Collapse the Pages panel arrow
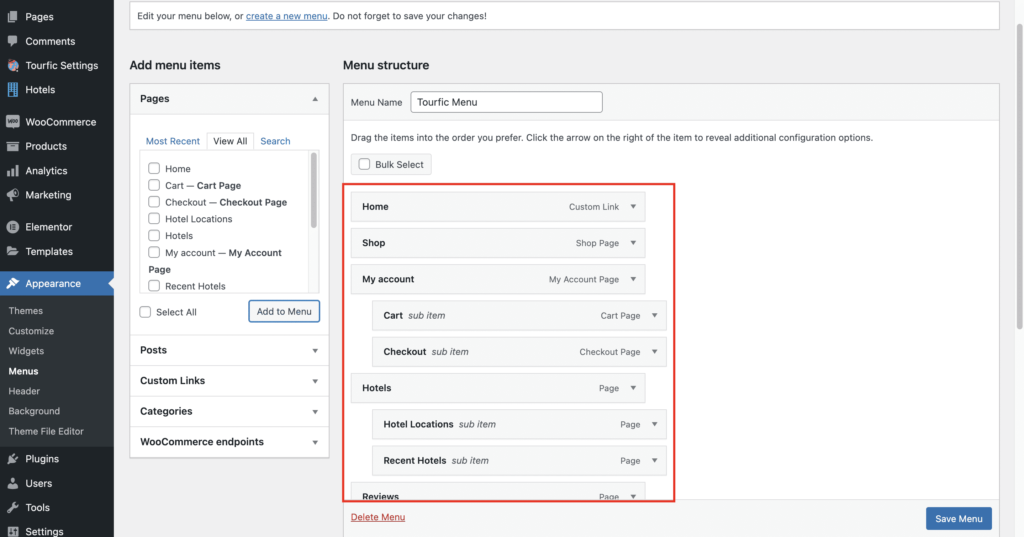The width and height of the screenshot is (1024, 537). (315, 99)
